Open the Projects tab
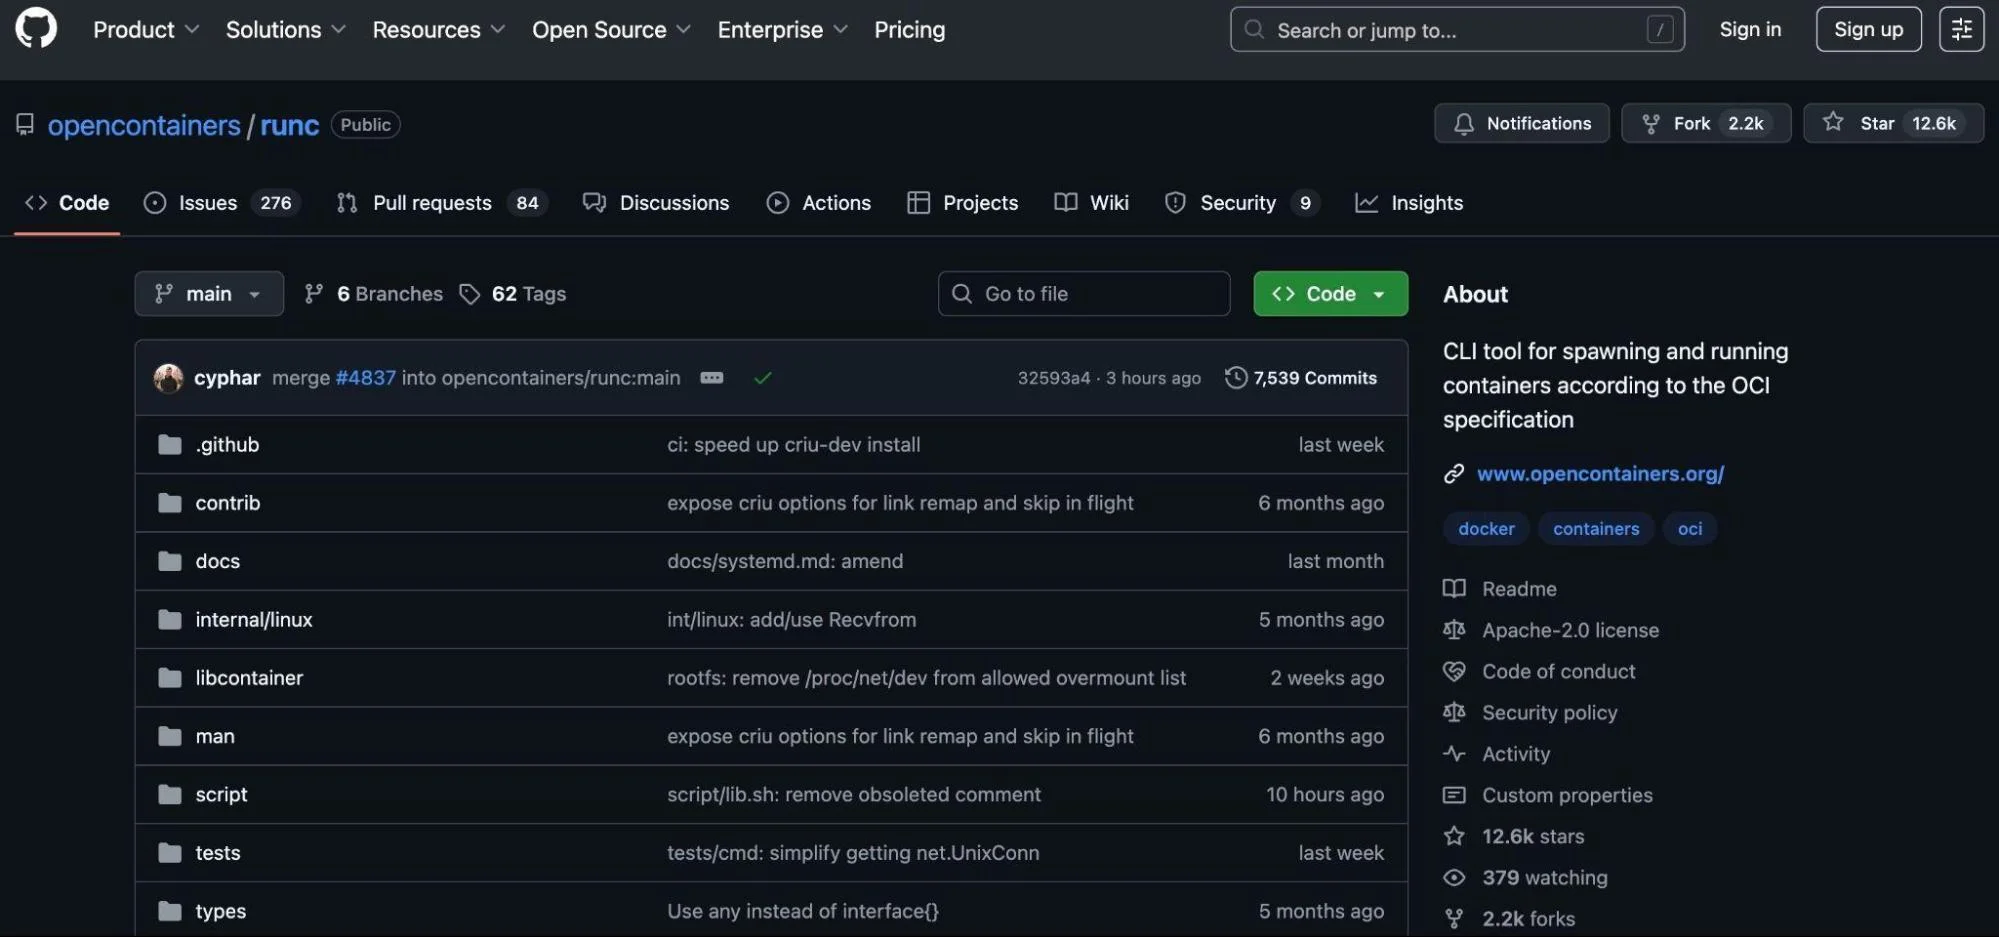Viewport: 1999px width, 937px height. [963, 203]
